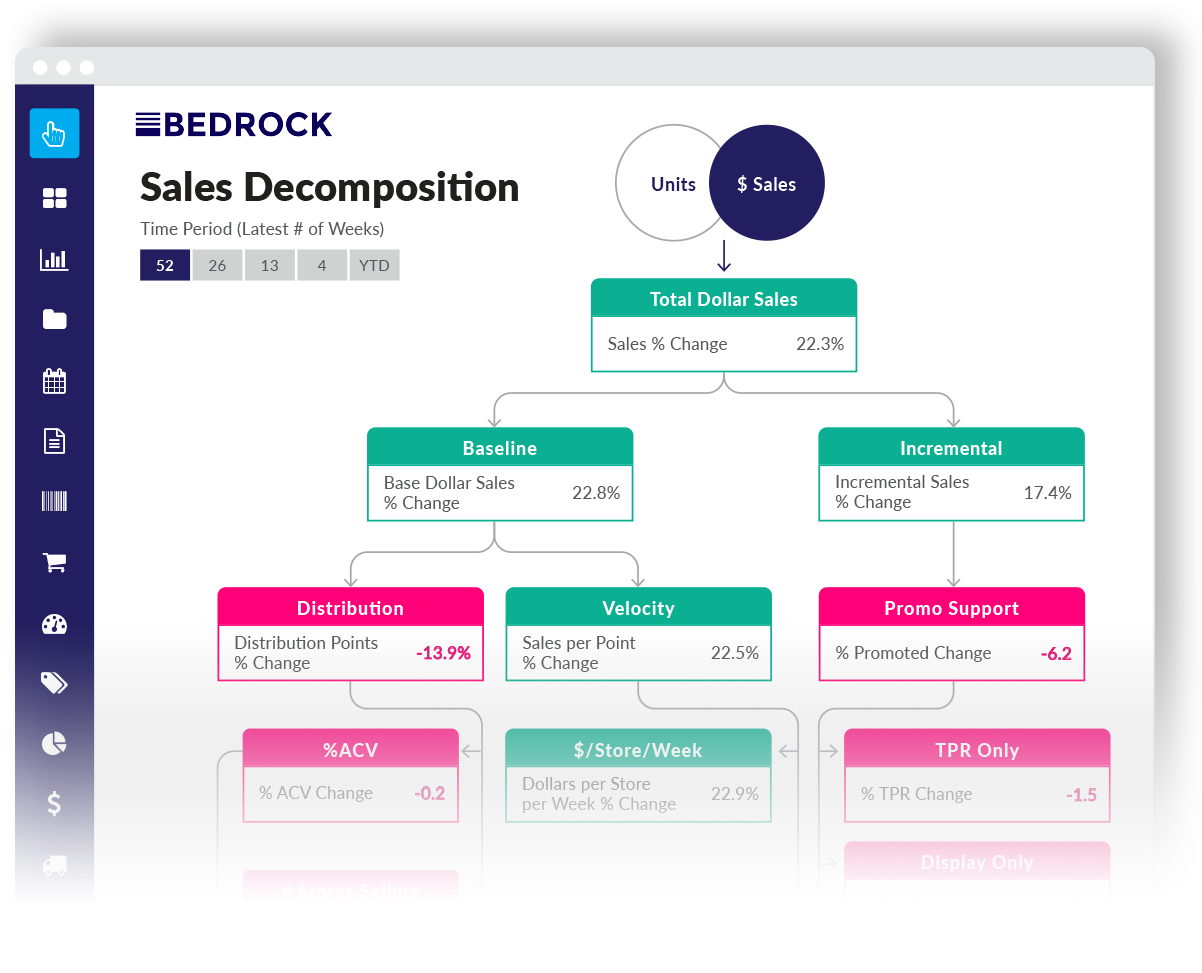Viewport: 1202px width, 973px height.
Task: Open the bar chart icon in sidebar
Action: [54, 259]
